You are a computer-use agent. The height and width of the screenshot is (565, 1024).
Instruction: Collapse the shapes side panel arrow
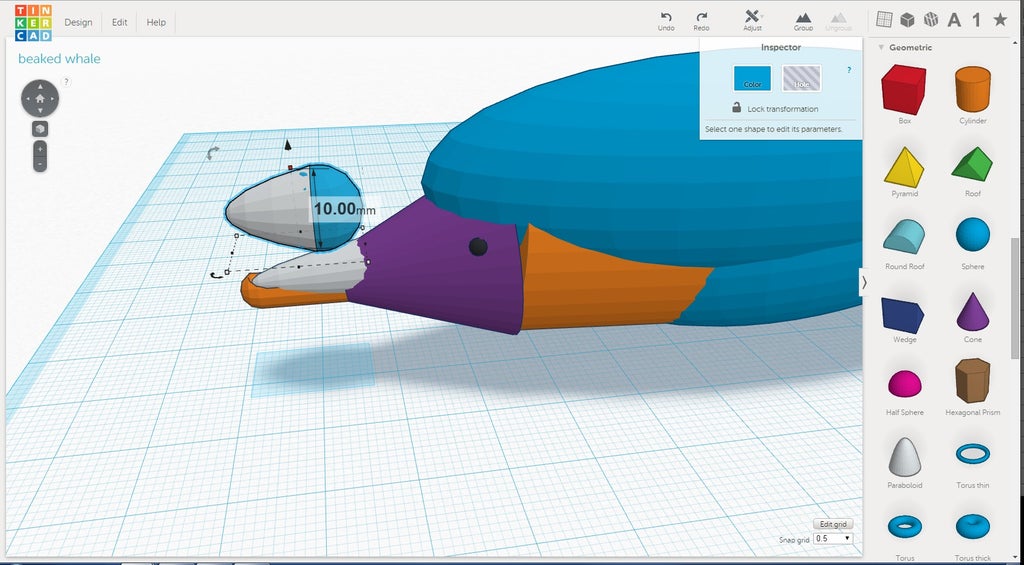click(x=864, y=282)
